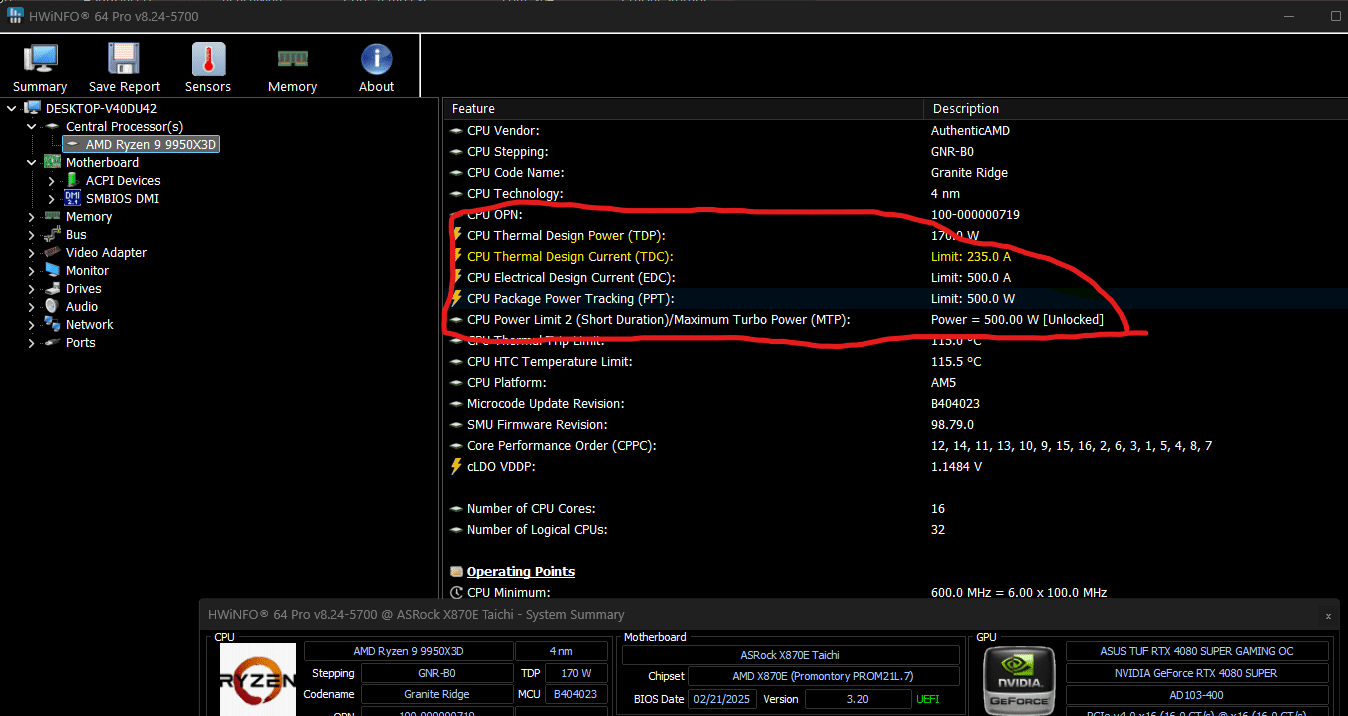This screenshot has height=716, width=1348.
Task: Click the Video Adapter icon
Action: [52, 252]
